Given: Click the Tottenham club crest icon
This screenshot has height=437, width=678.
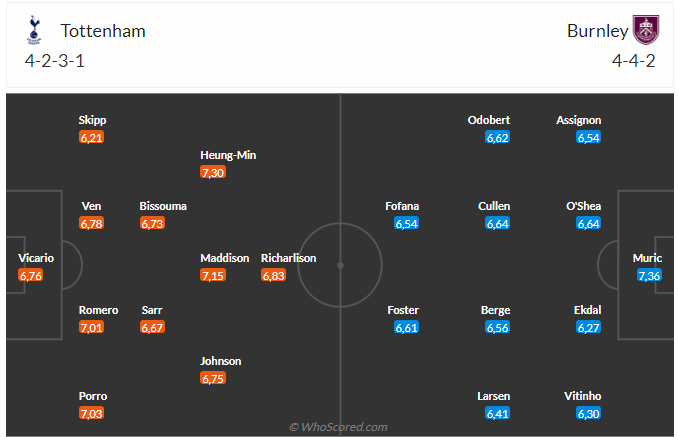Looking at the screenshot, I should [35, 32].
